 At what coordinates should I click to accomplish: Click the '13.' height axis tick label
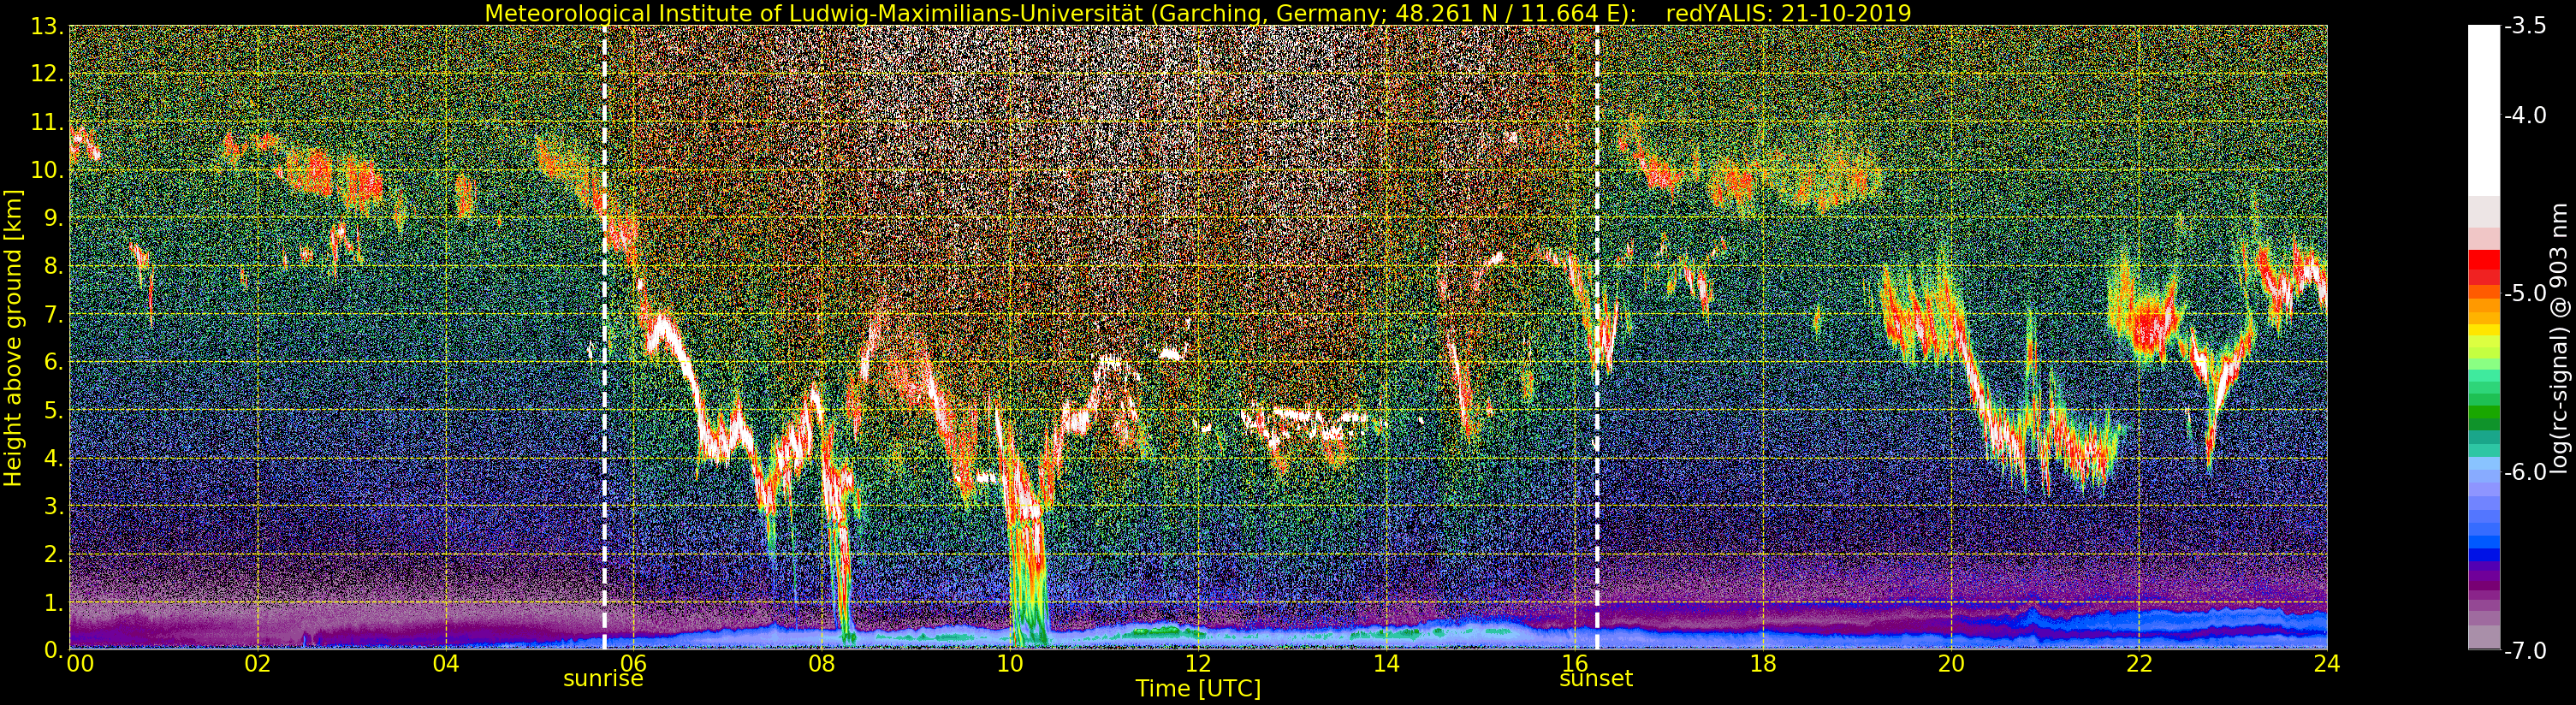48,27
